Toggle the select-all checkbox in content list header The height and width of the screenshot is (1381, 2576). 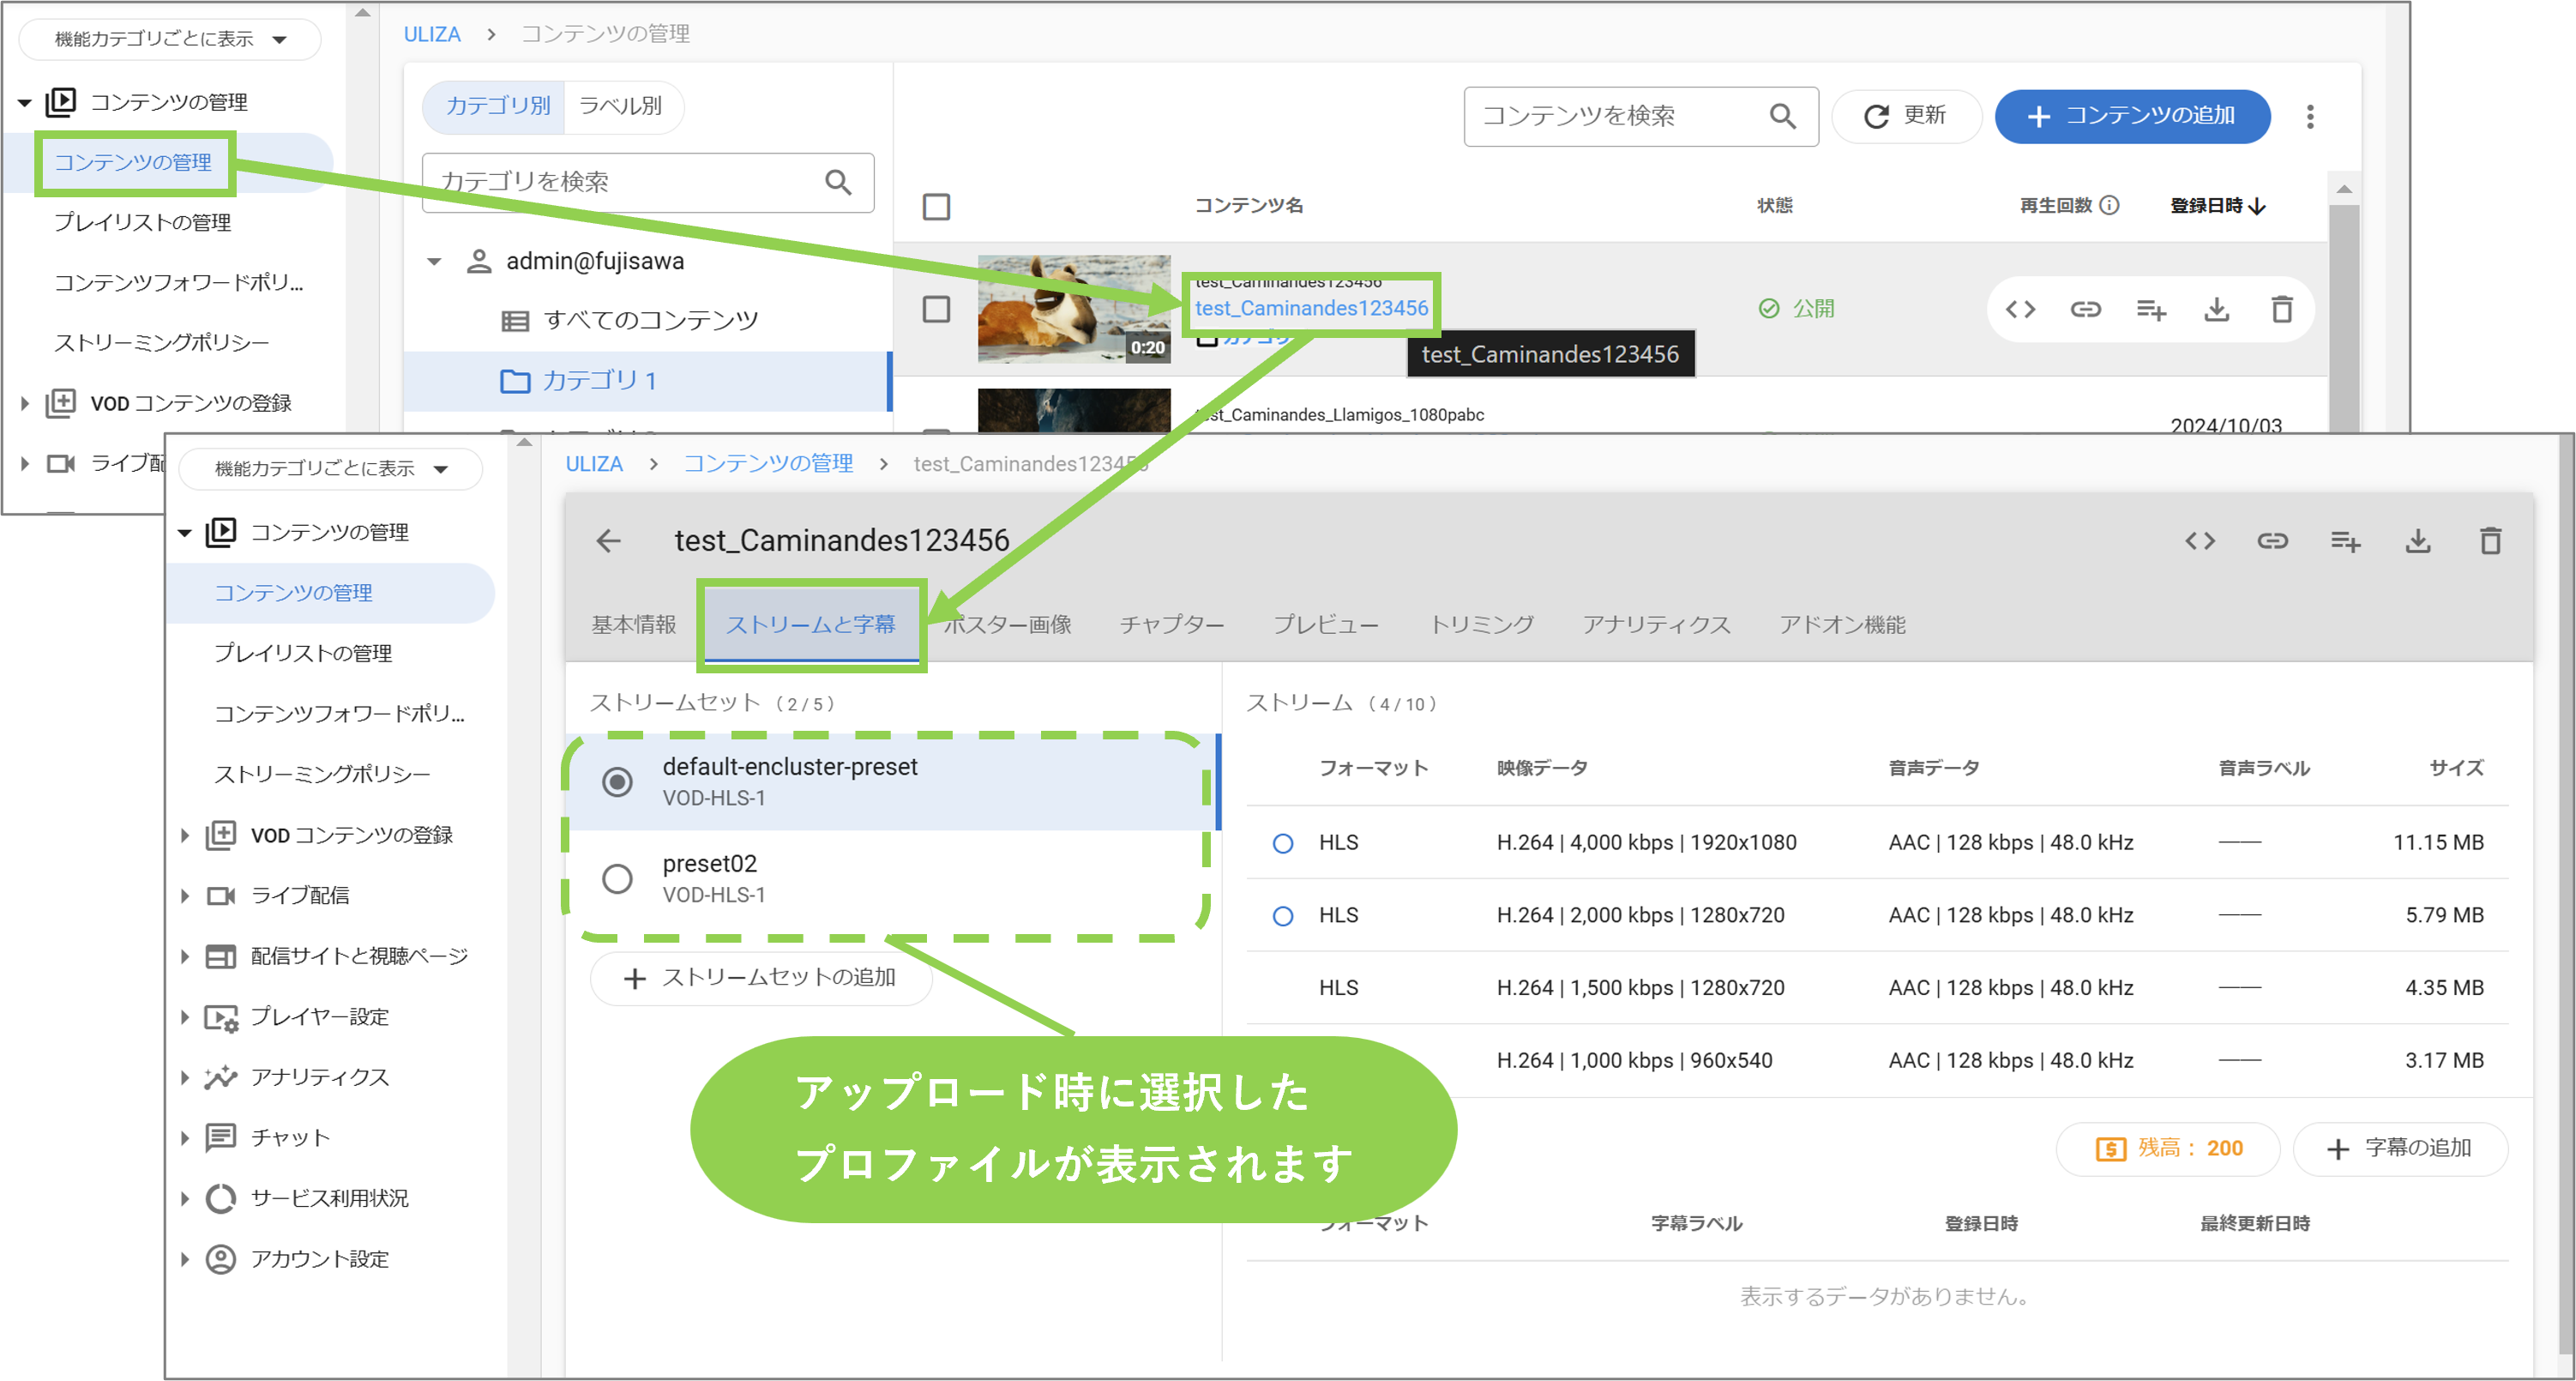click(x=936, y=207)
